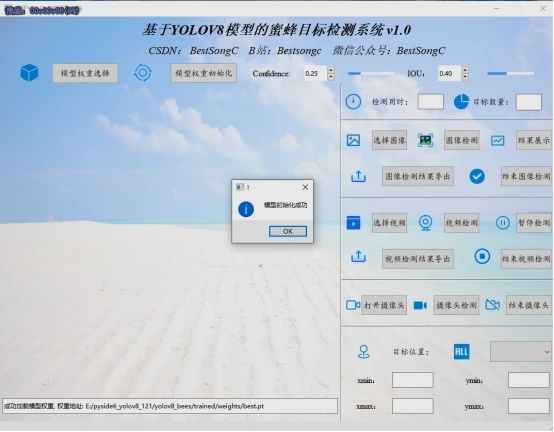Close the message dialog with X
554x432 pixels.
pyautogui.click(x=305, y=187)
